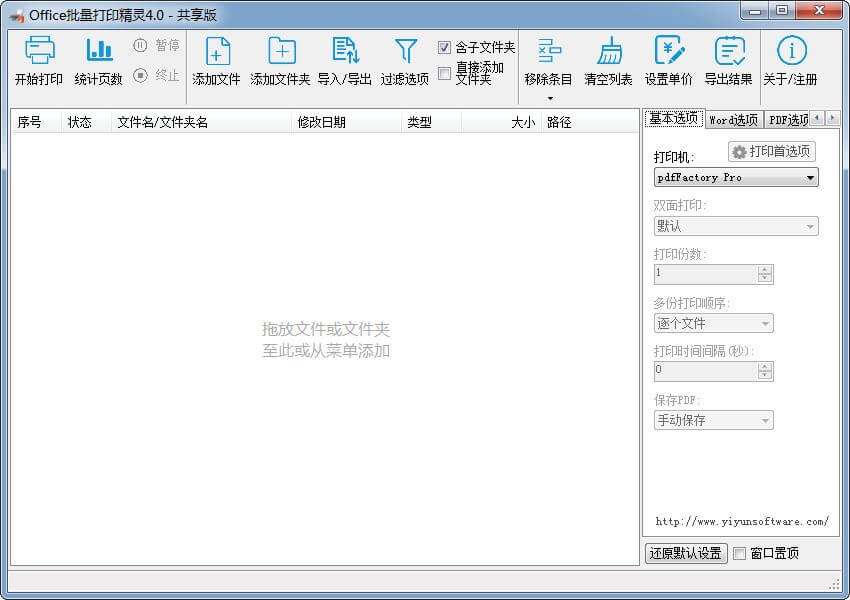Decrease 打印份数 with down arrow
850x600 pixels.
tap(765, 279)
